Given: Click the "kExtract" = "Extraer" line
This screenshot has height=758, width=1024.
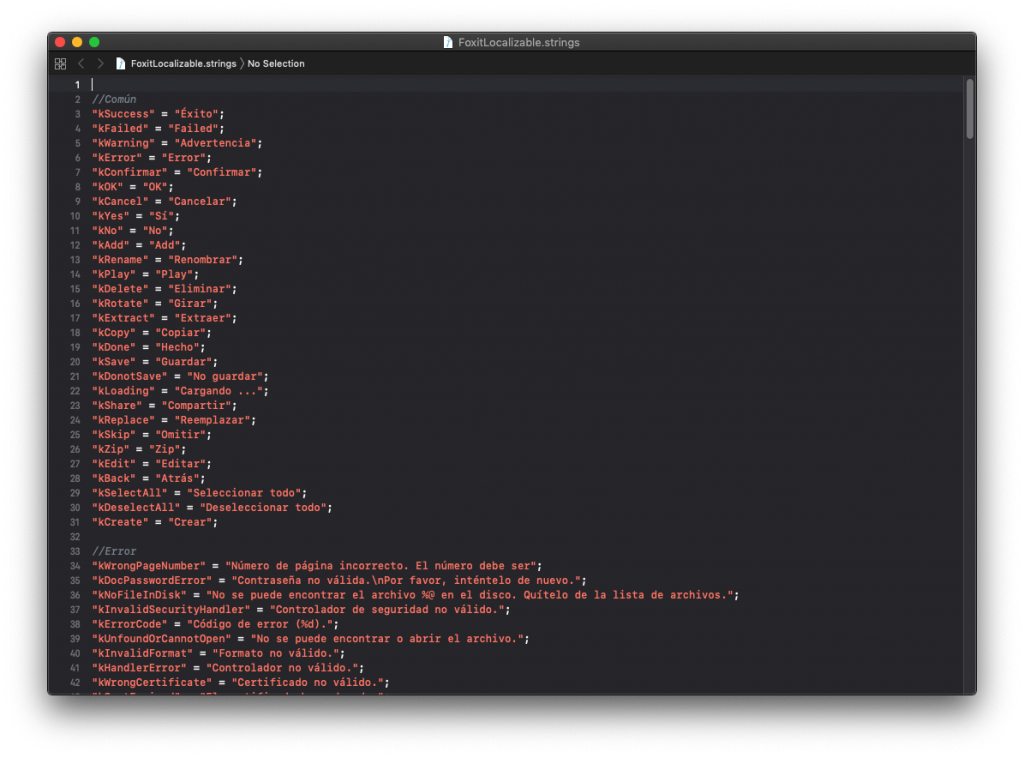Looking at the screenshot, I should coord(165,318).
